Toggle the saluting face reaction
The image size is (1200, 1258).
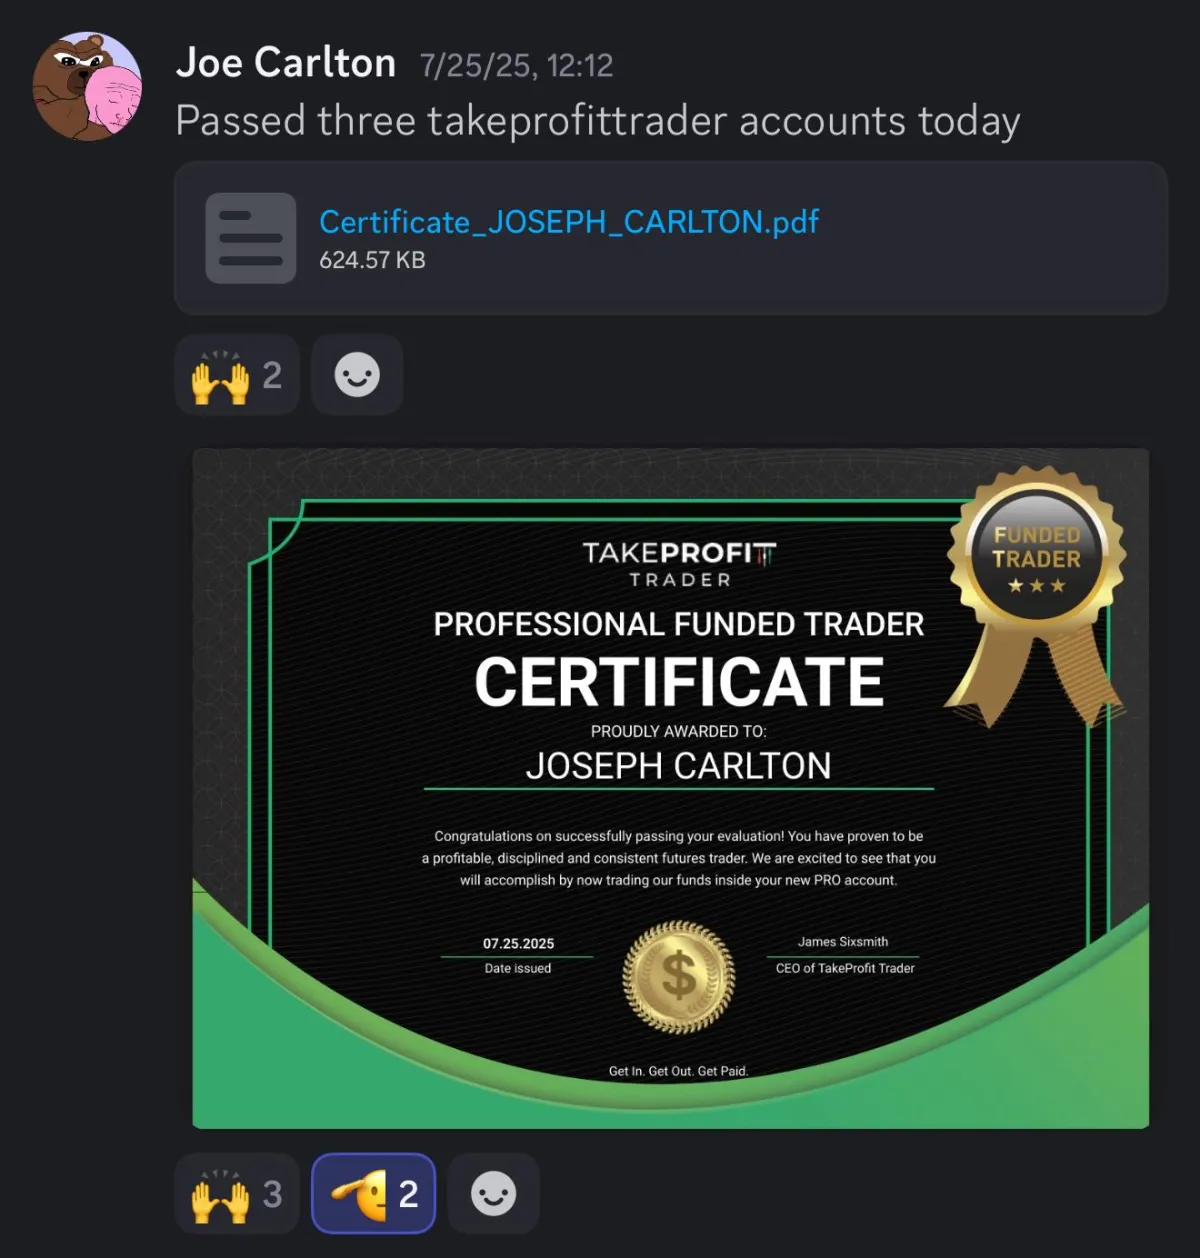coord(374,1193)
